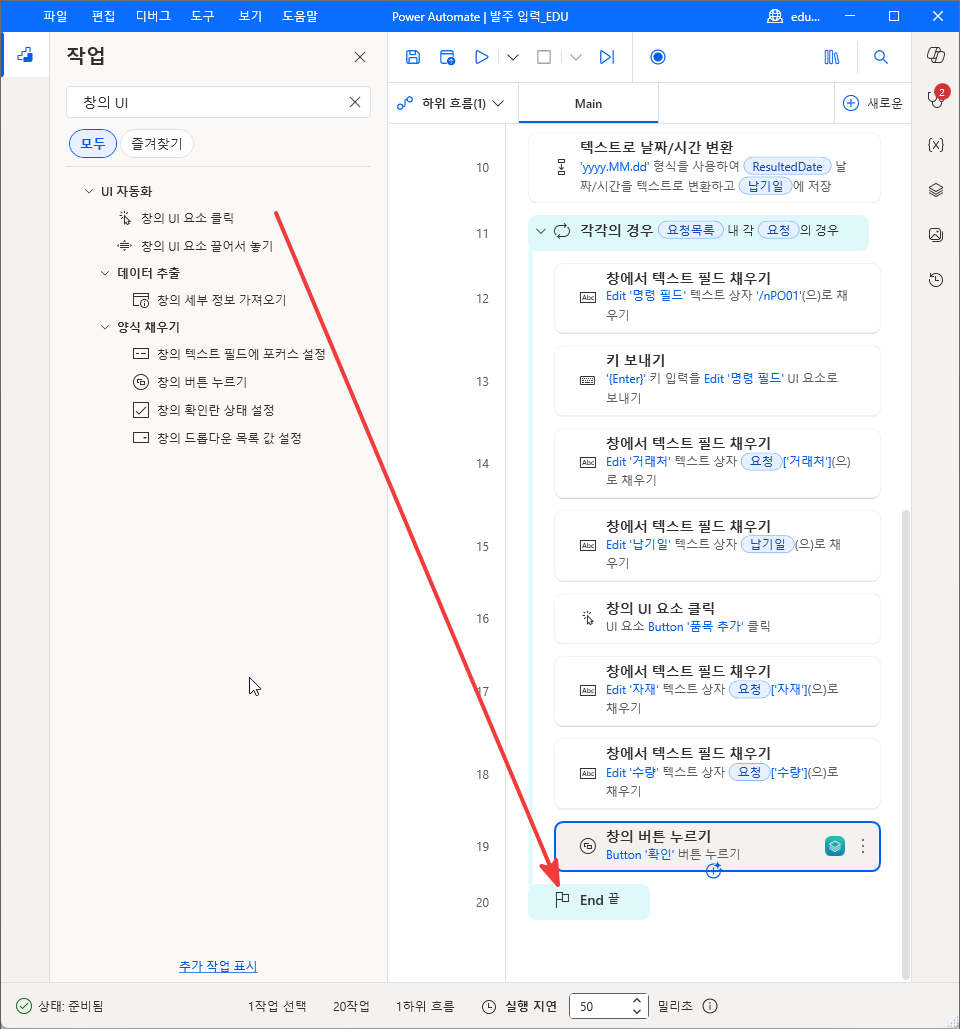Viewport: 960px width, 1029px height.
Task: Run the flow with the play button
Action: pyautogui.click(x=481, y=57)
